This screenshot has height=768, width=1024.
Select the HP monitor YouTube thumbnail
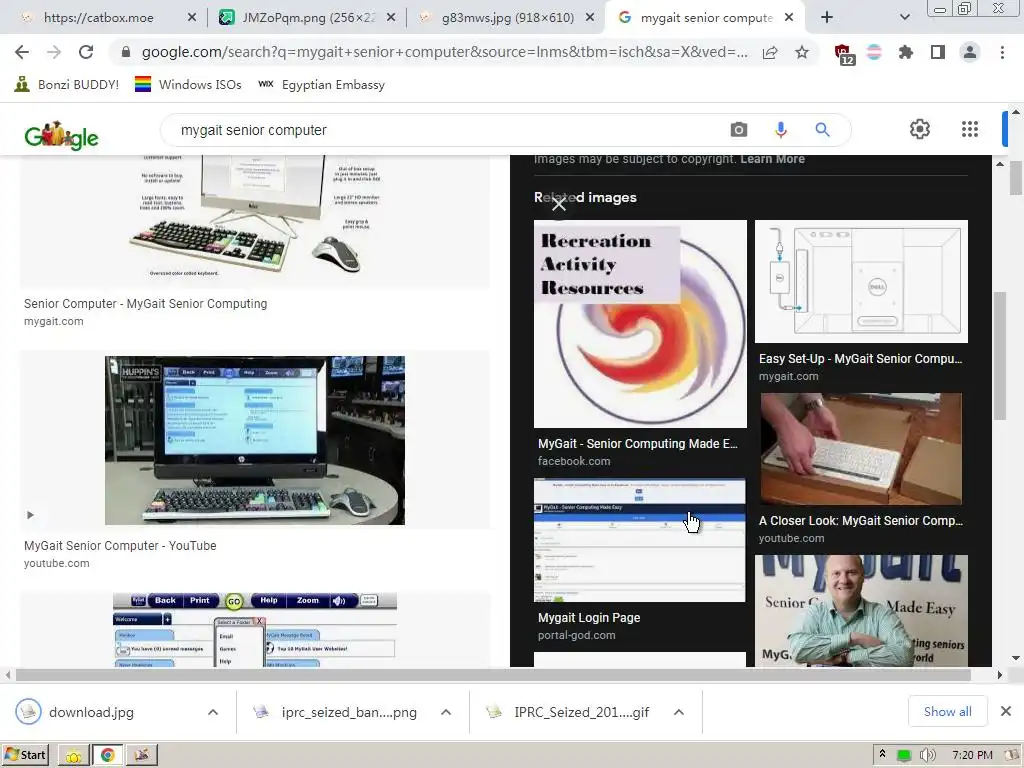coord(255,440)
